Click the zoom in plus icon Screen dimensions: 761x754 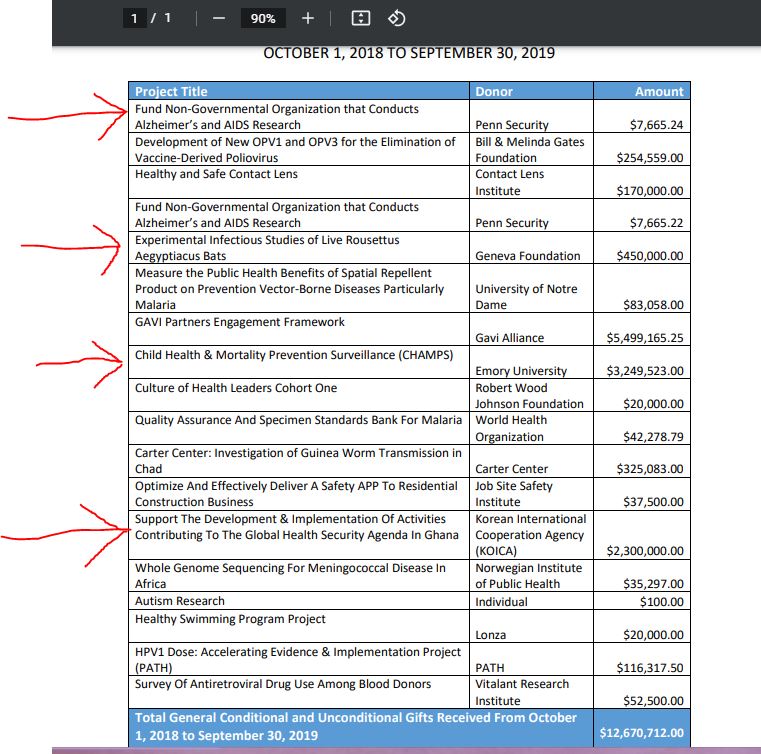click(308, 18)
